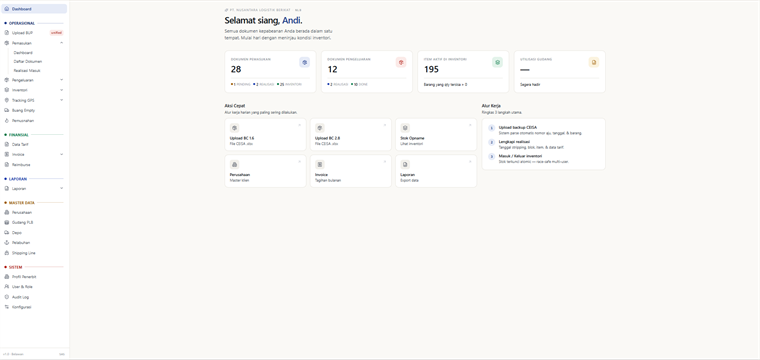Open Upload BUP via its document icon
Viewport: 760px width, 360px height.
[x=7, y=32]
